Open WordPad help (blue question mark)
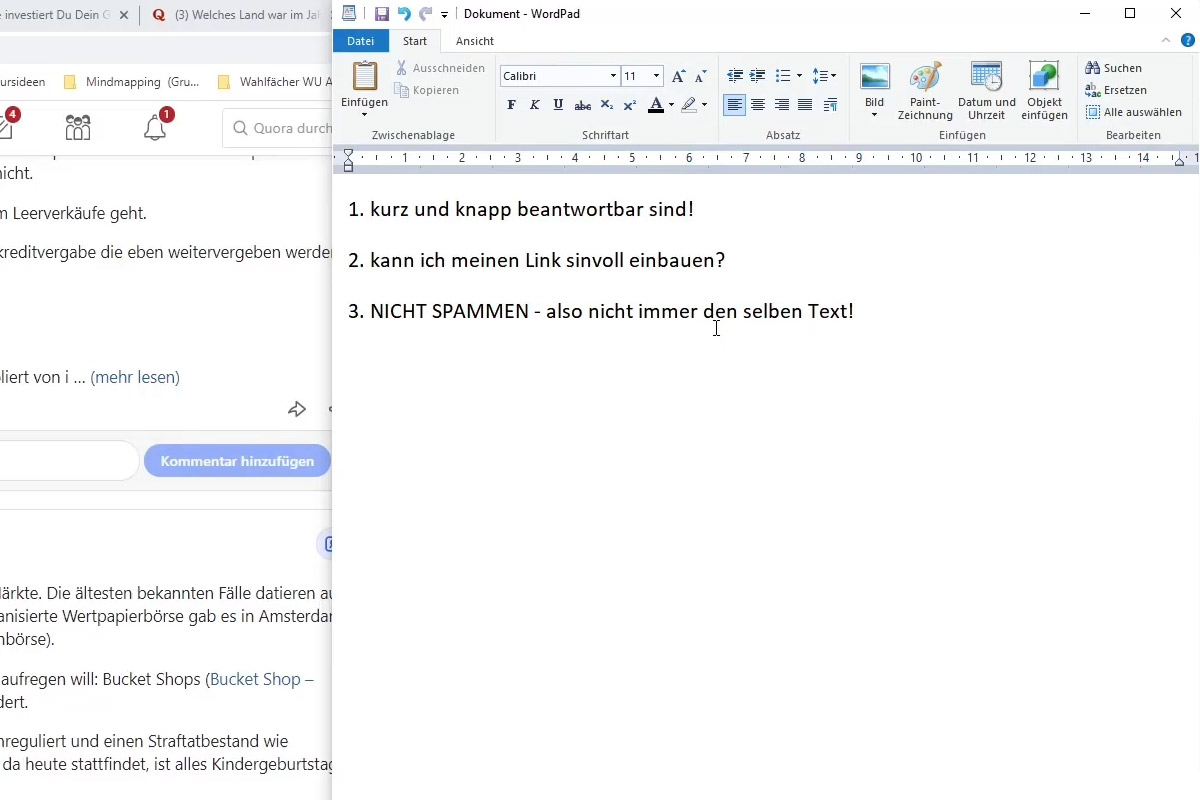The height and width of the screenshot is (800, 1200). click(1188, 40)
